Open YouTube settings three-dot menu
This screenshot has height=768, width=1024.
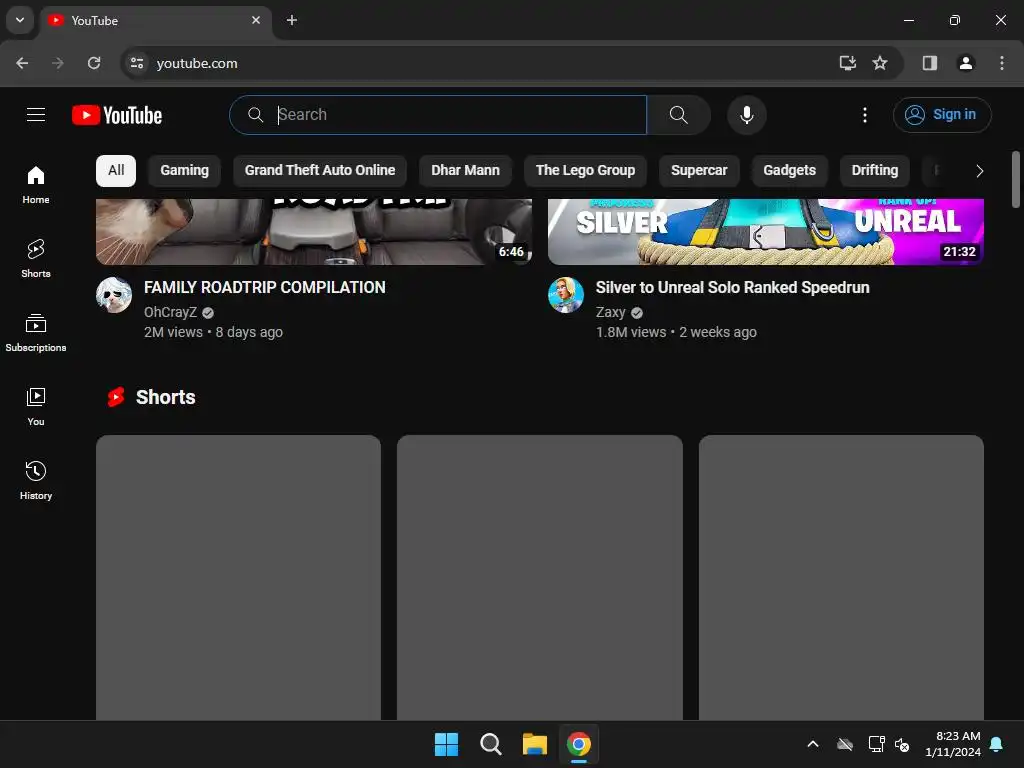(x=865, y=115)
